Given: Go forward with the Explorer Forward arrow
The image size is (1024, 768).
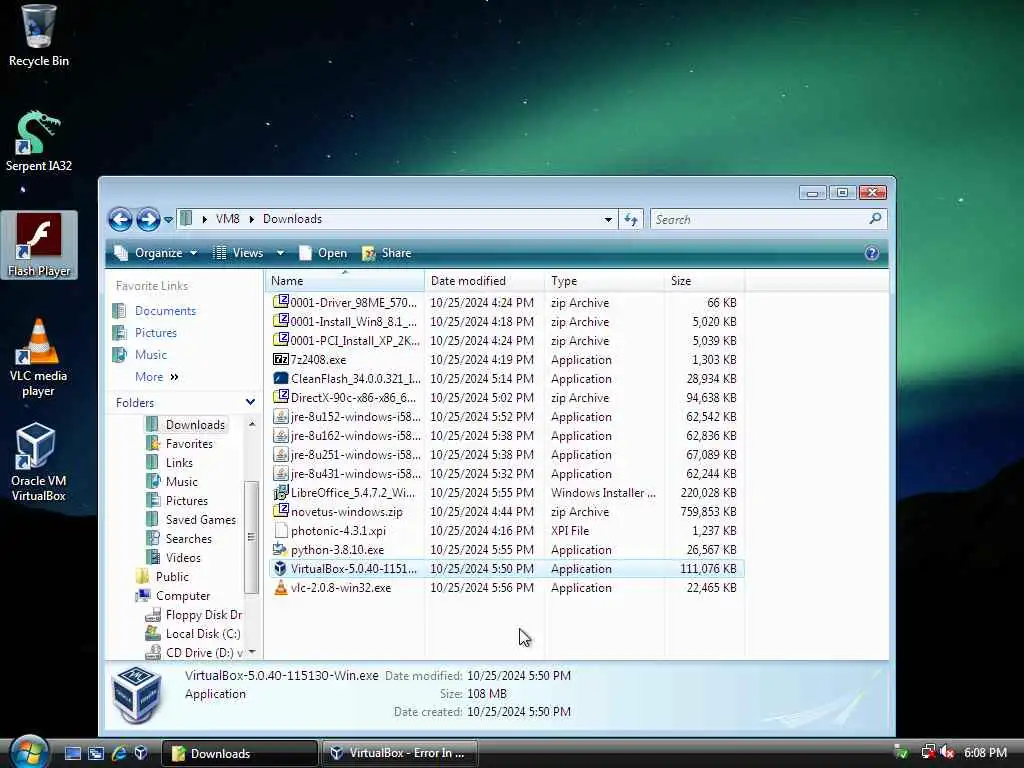Looking at the screenshot, I should coord(148,219).
